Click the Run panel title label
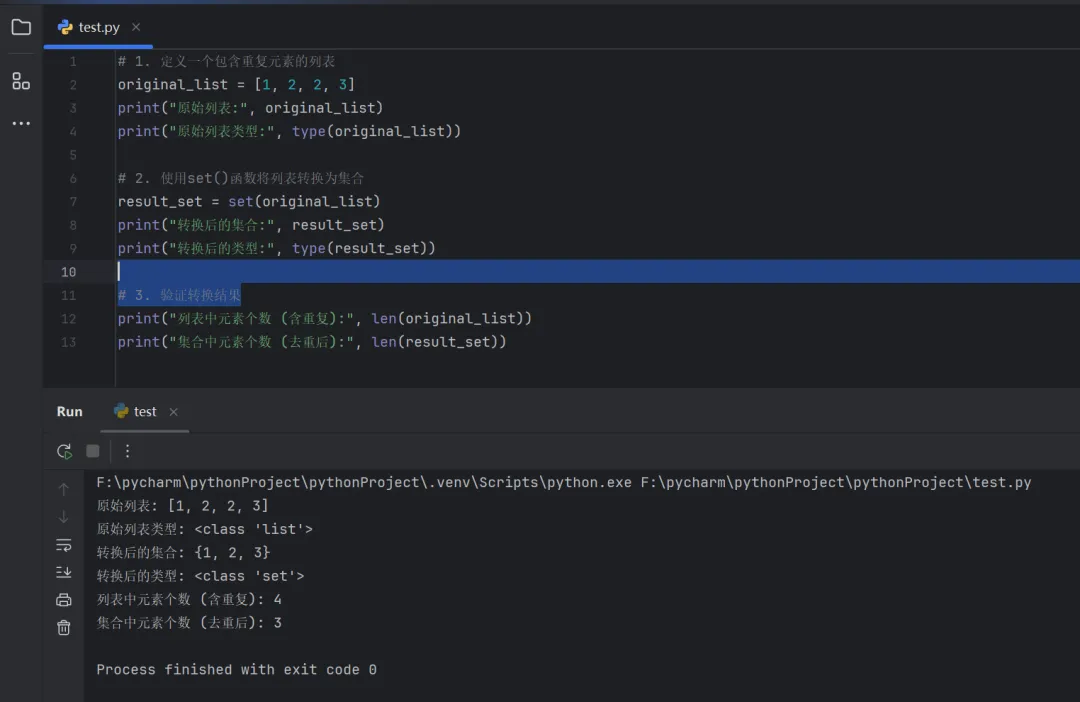 [70, 411]
